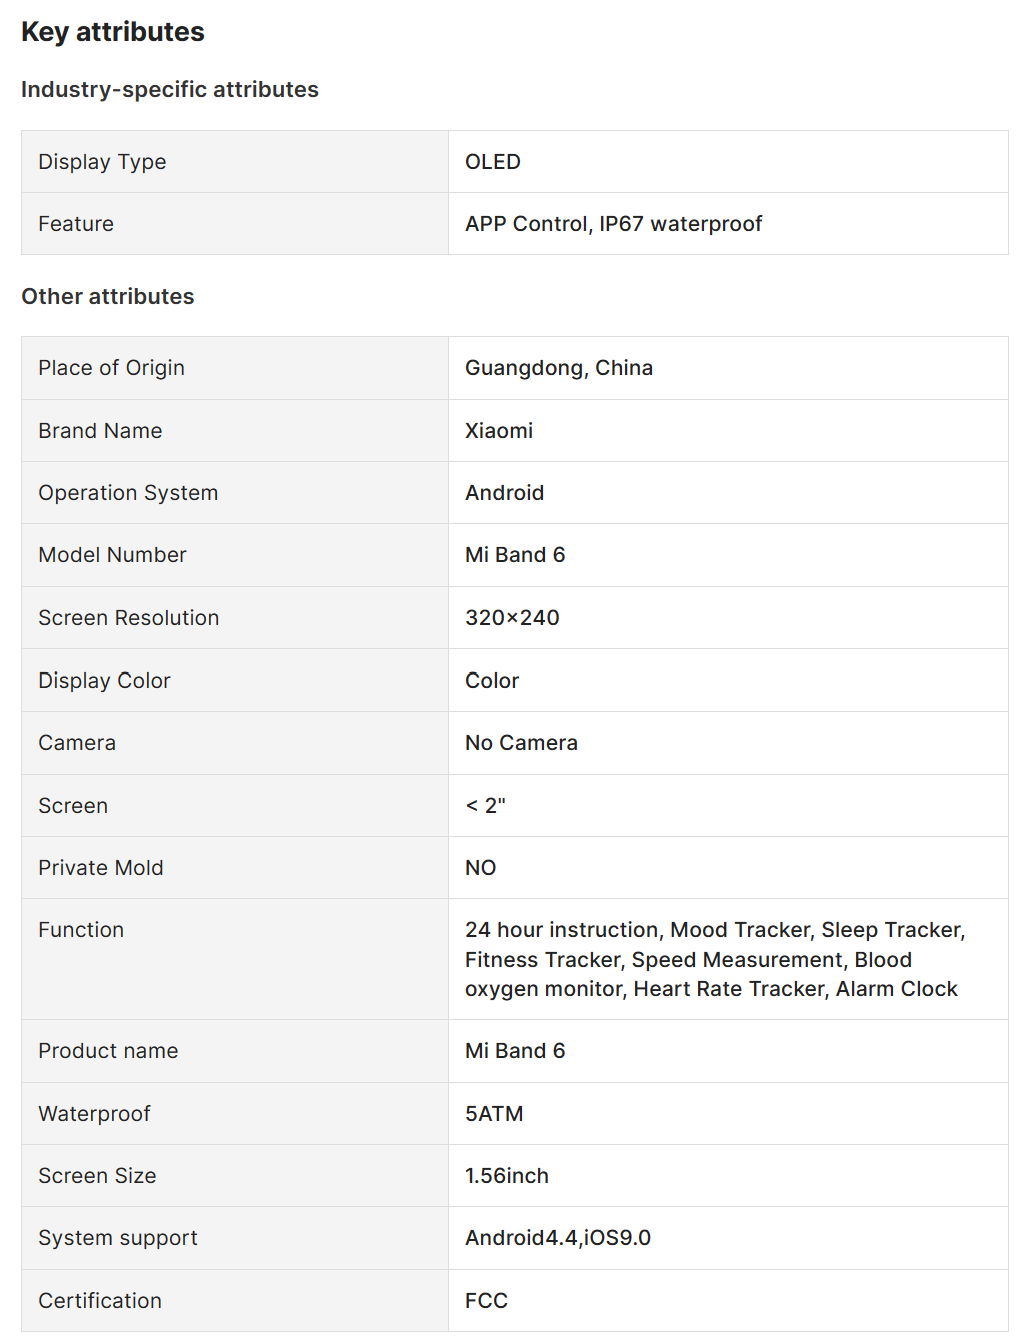Screen dimensions: 1026x1342
Task: Select the Guangdong, China origin value
Action: click(559, 368)
